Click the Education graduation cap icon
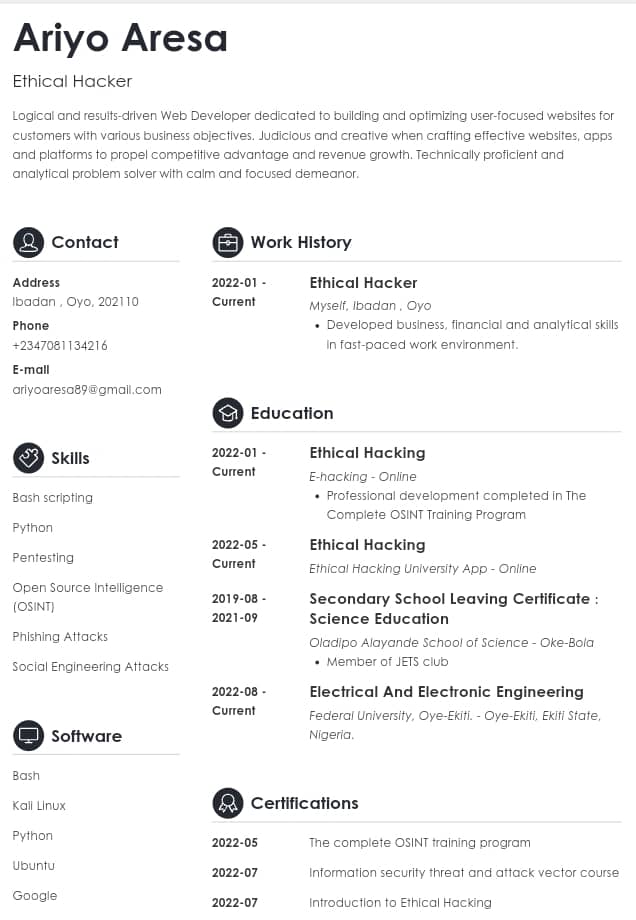636x920 pixels. click(x=228, y=413)
